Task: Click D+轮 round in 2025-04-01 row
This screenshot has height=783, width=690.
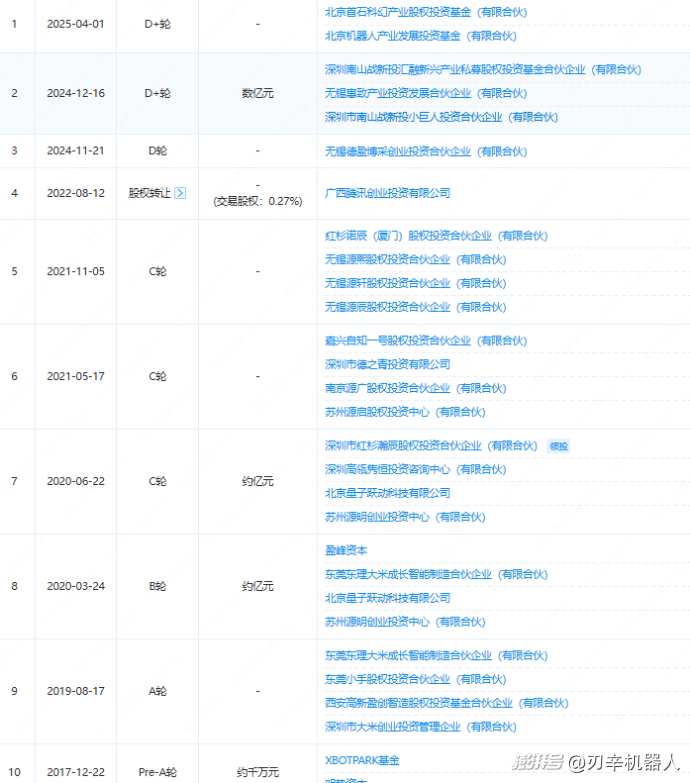Action: click(x=157, y=24)
